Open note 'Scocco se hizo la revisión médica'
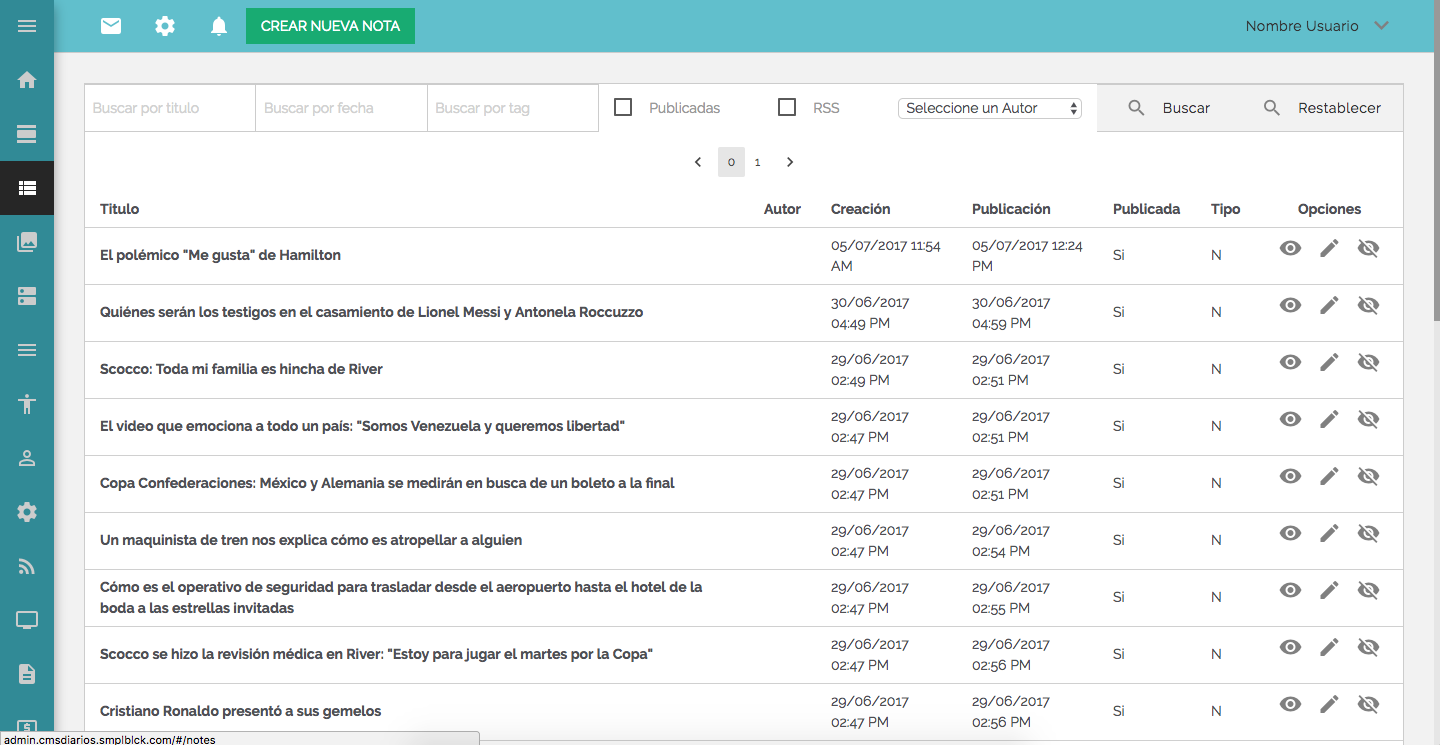Viewport: 1440px width, 745px height. [x=376, y=654]
